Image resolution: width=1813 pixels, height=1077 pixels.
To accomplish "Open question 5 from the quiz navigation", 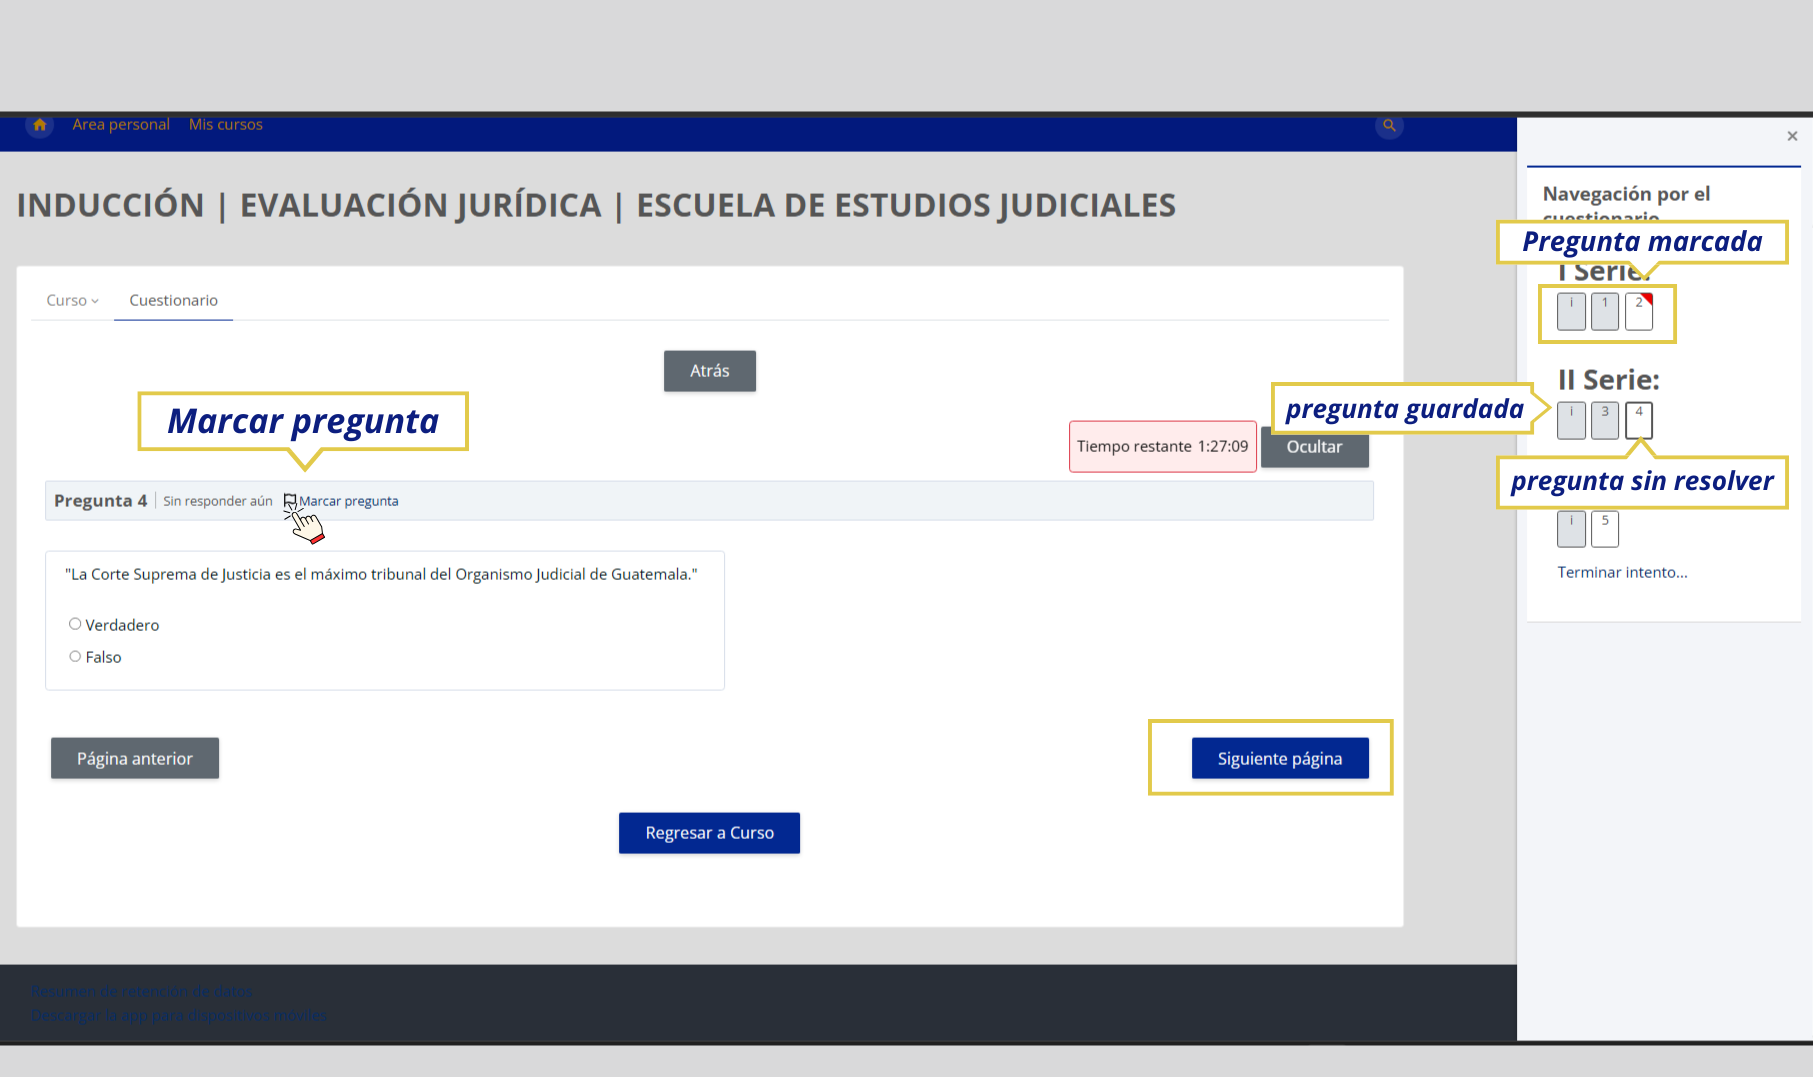I will pyautogui.click(x=1605, y=529).
